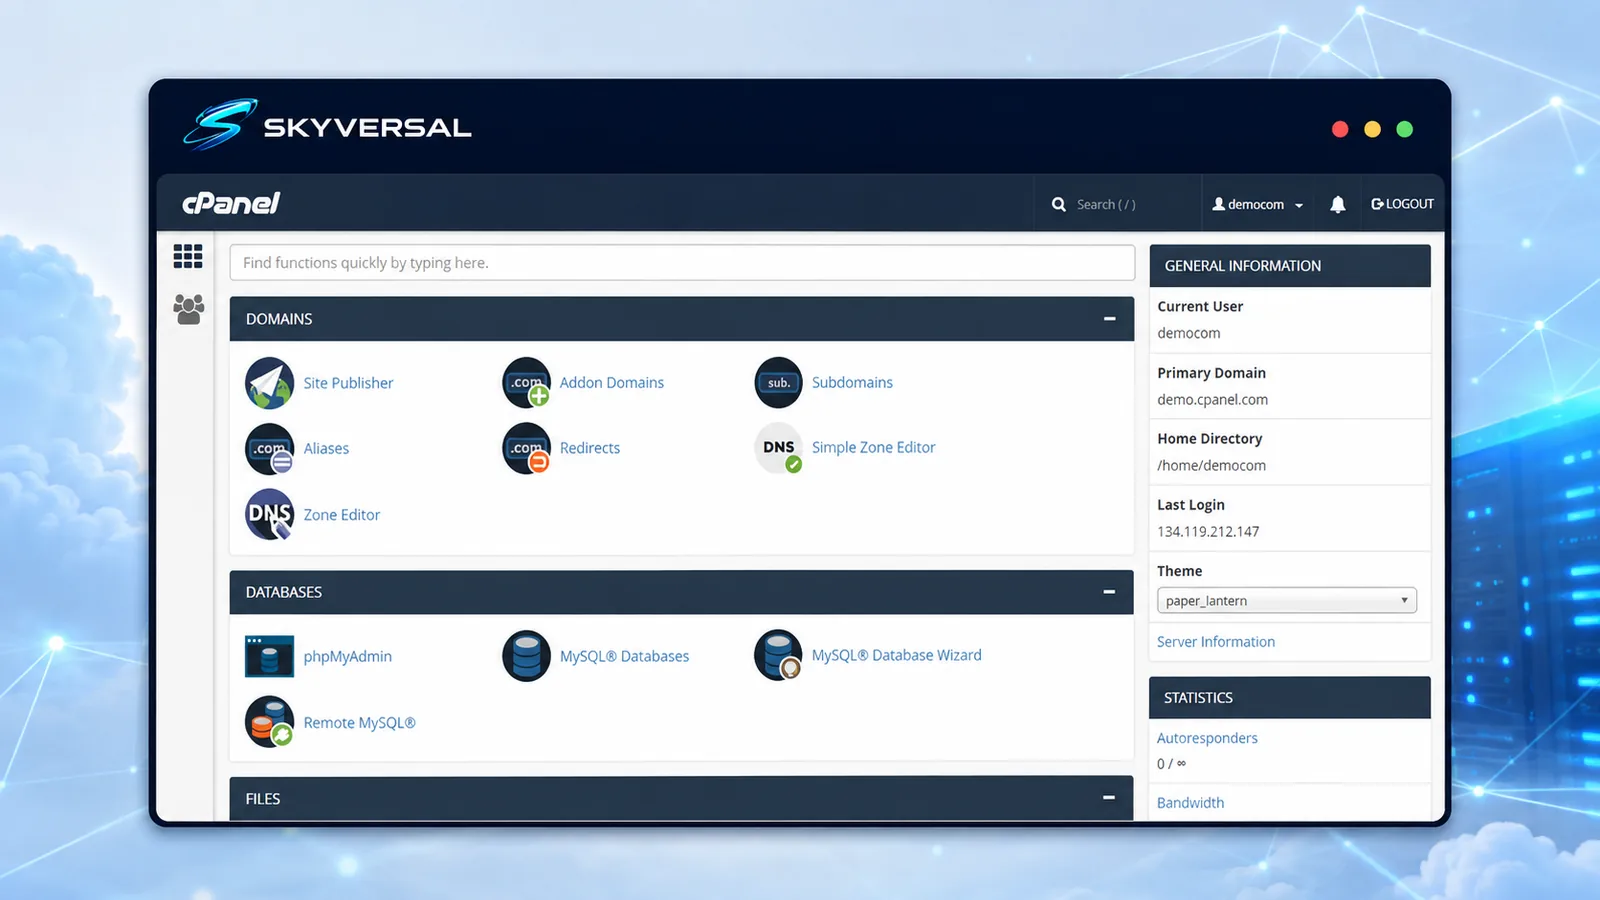
Task: Click the Addon Domains icon
Action: coord(527,383)
